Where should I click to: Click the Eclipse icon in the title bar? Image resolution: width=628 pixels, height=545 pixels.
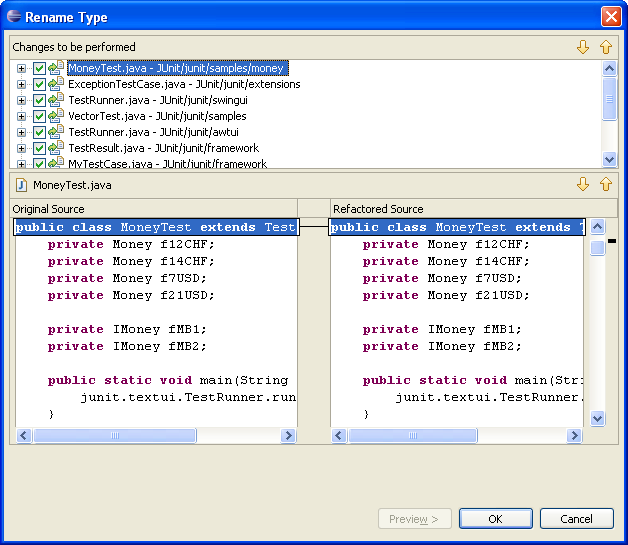point(14,16)
